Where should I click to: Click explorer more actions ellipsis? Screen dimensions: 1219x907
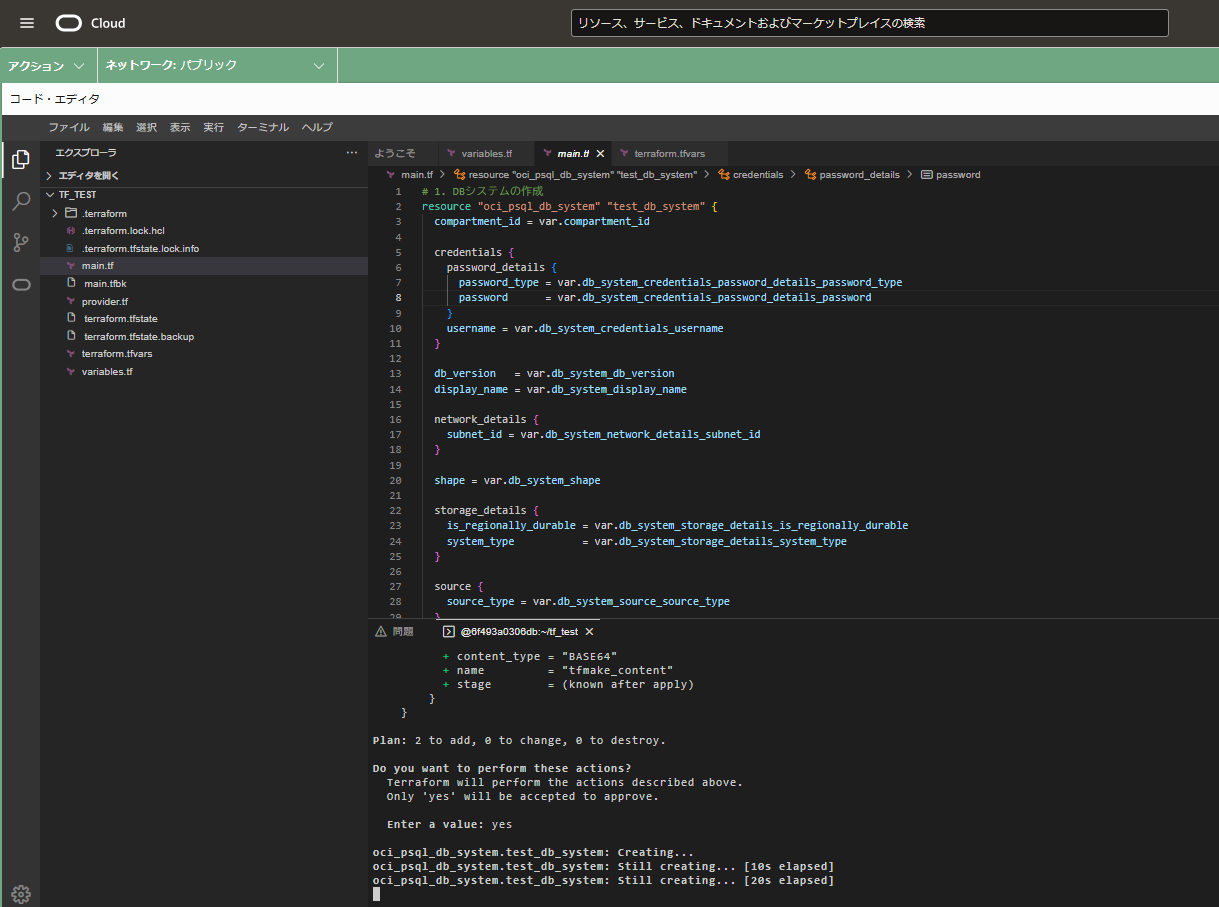[351, 153]
